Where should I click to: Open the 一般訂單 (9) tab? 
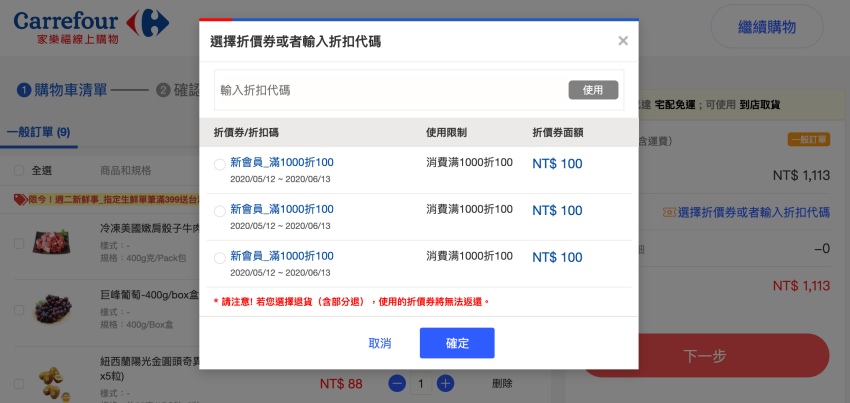point(37,132)
